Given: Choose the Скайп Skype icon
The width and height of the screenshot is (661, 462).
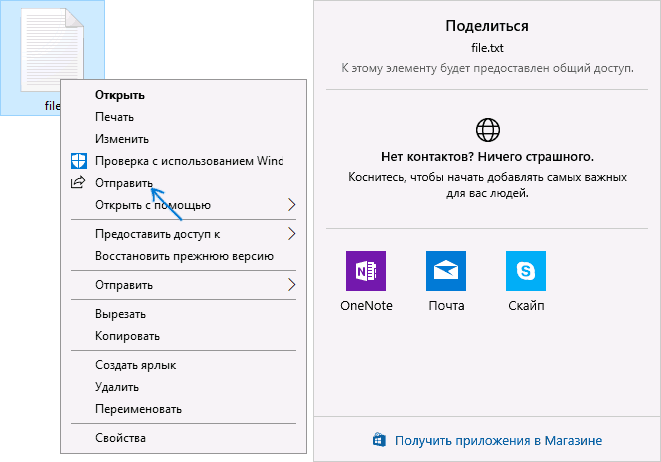Looking at the screenshot, I should click(x=526, y=271).
